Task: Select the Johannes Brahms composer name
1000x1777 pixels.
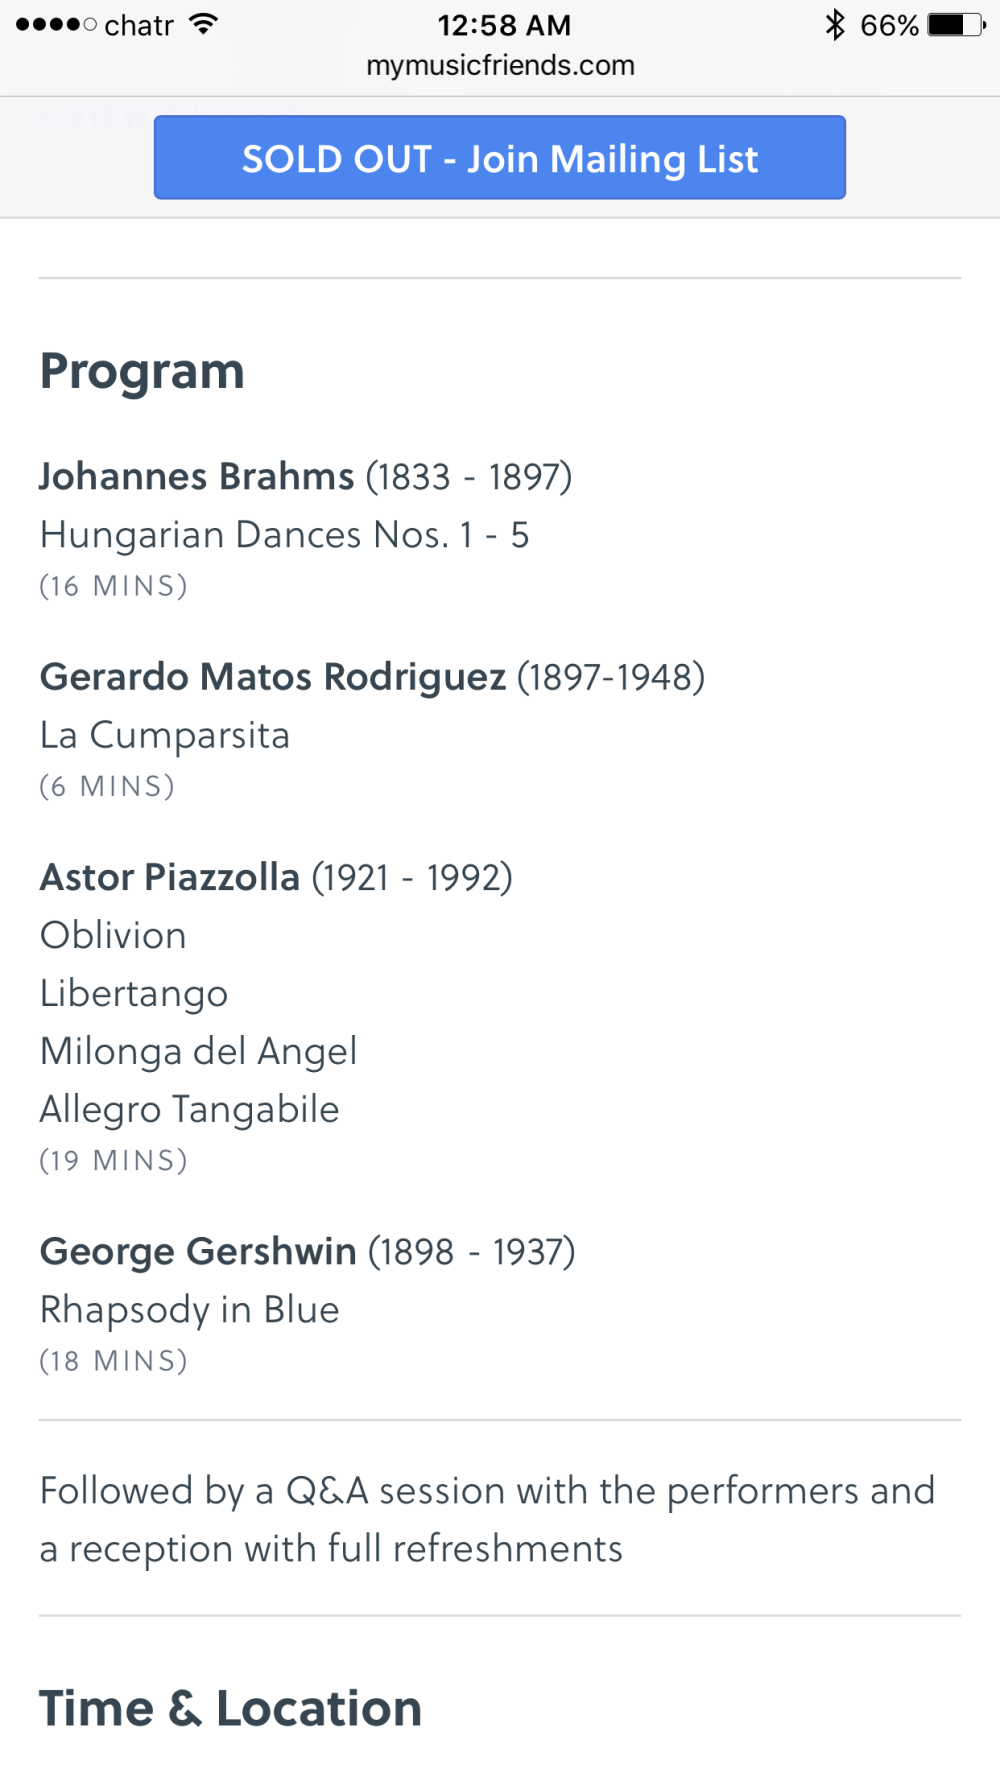Action: coord(197,477)
